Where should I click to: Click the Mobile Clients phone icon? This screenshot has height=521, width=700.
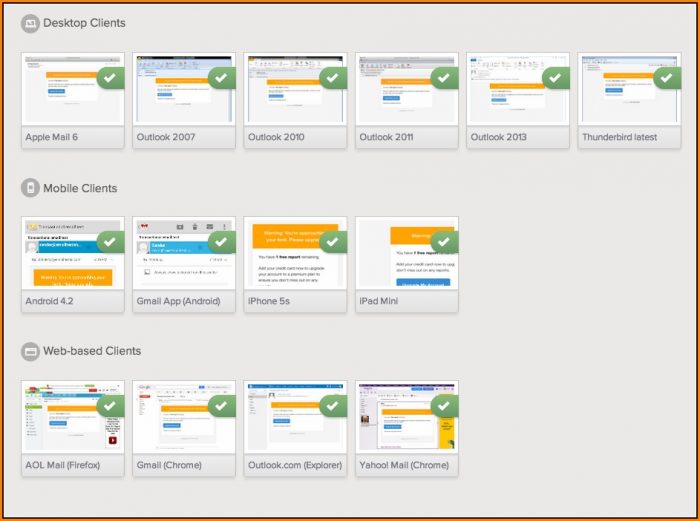[31, 188]
